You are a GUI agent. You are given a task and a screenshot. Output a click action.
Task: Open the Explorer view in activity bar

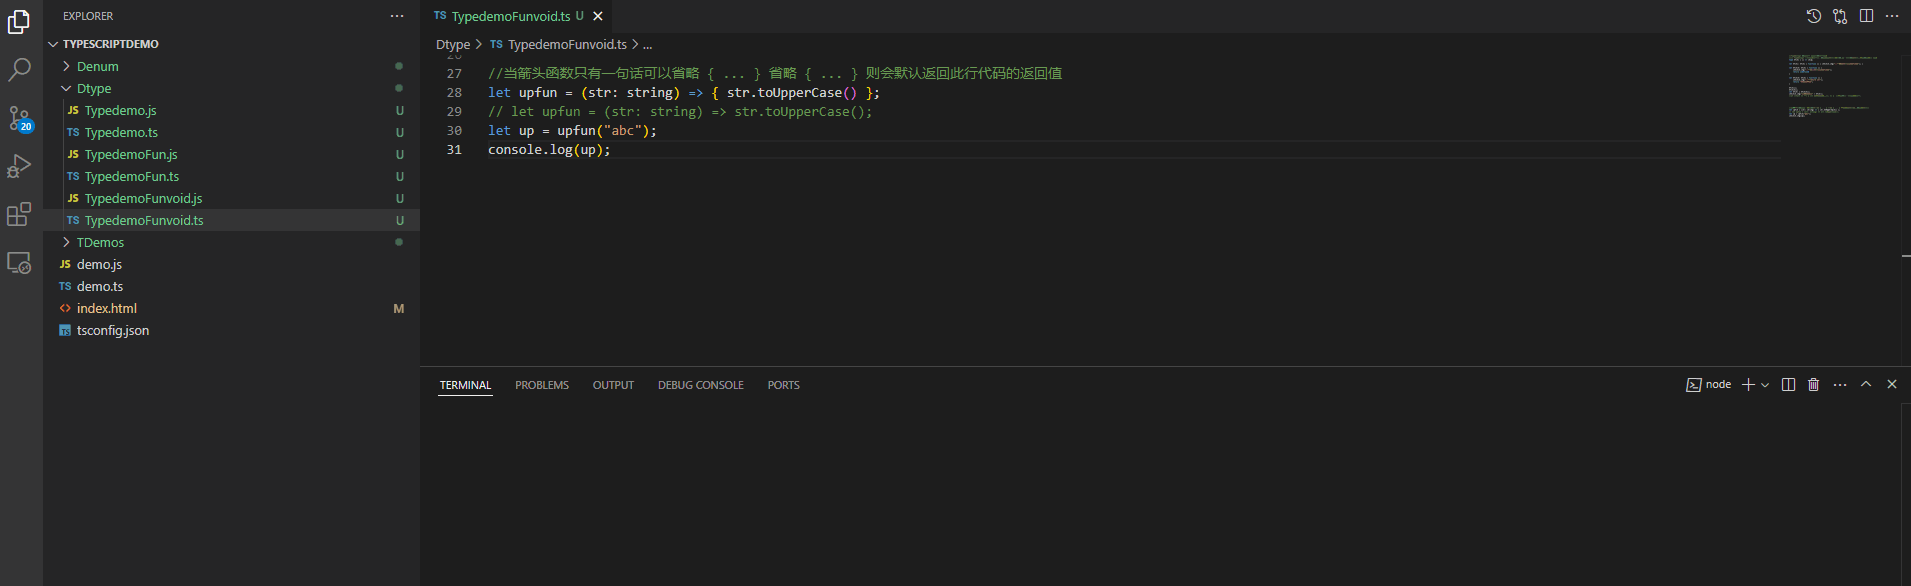(19, 21)
